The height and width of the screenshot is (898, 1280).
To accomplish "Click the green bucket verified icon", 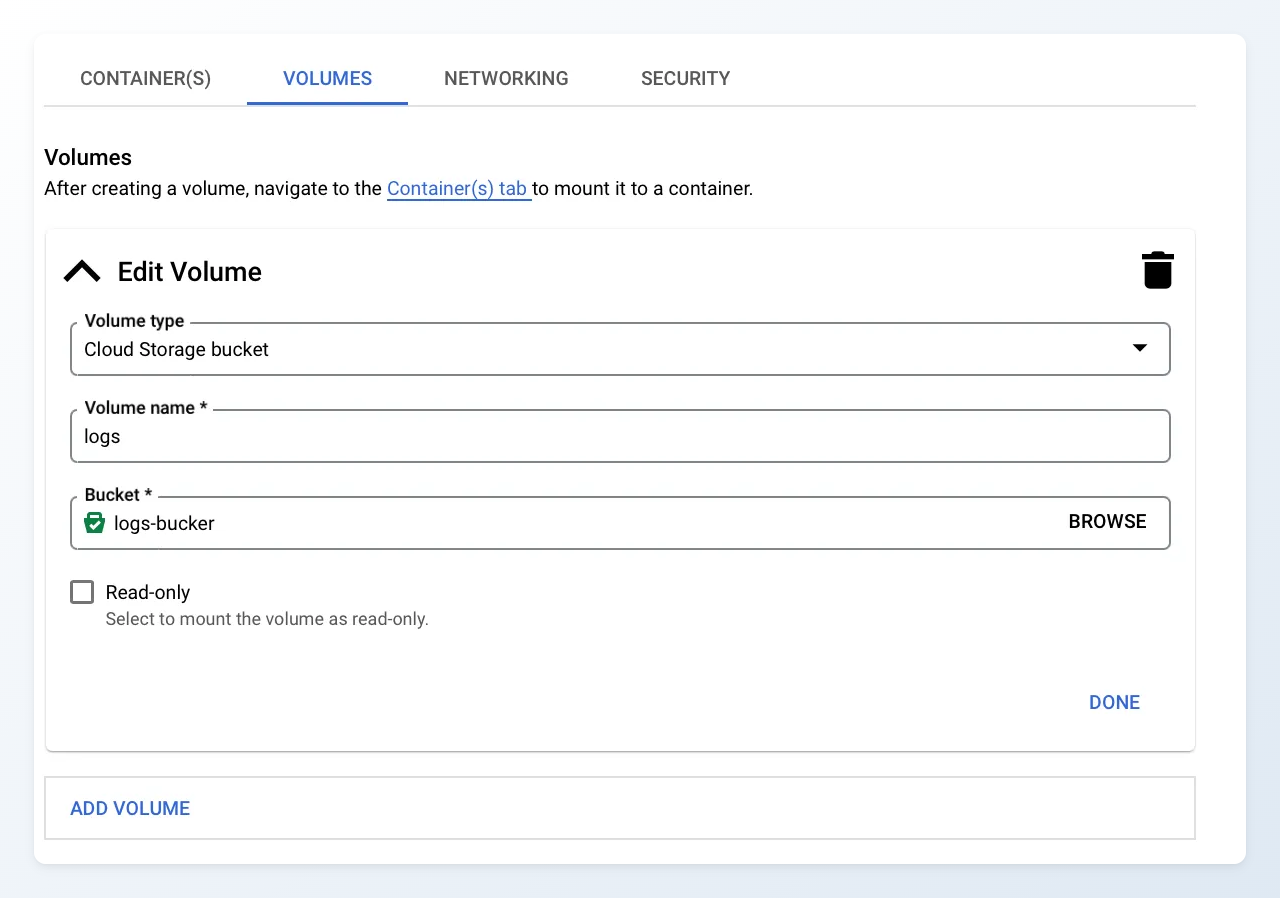I will (x=95, y=523).
